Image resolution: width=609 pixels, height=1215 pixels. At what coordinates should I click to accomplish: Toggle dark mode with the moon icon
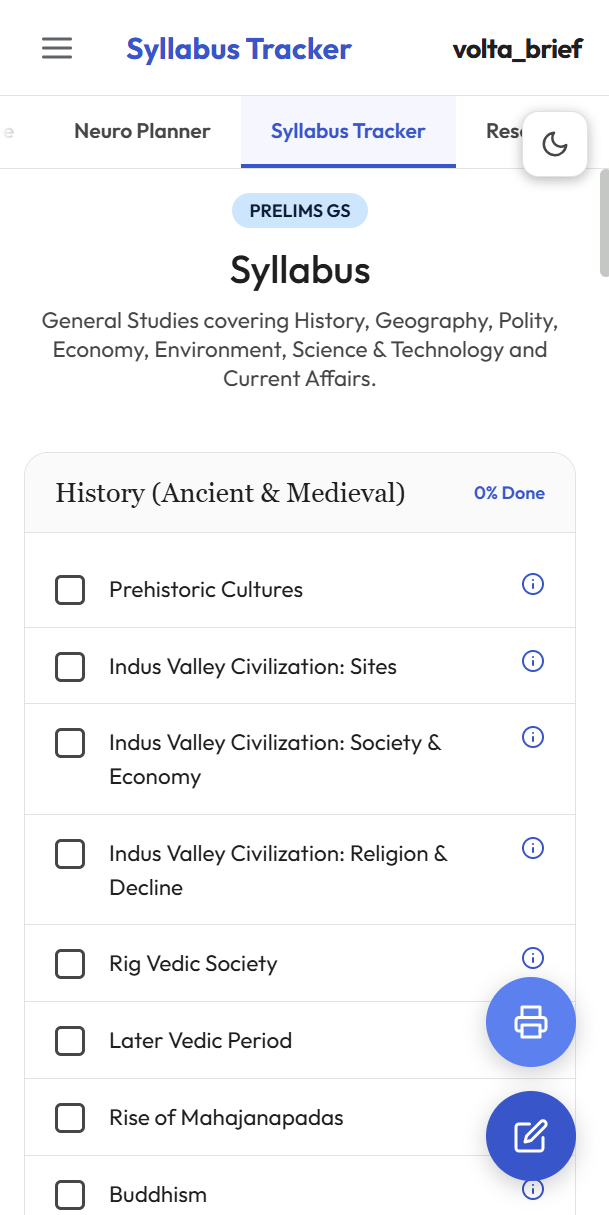pyautogui.click(x=554, y=143)
